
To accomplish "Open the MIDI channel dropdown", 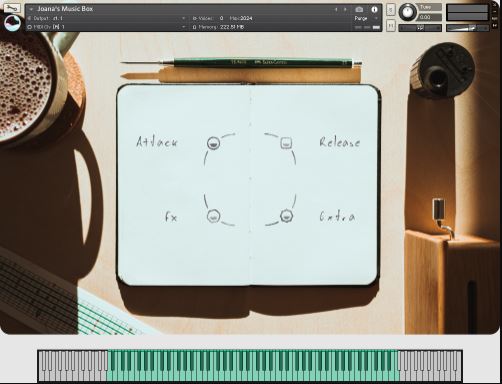I will (x=107, y=27).
